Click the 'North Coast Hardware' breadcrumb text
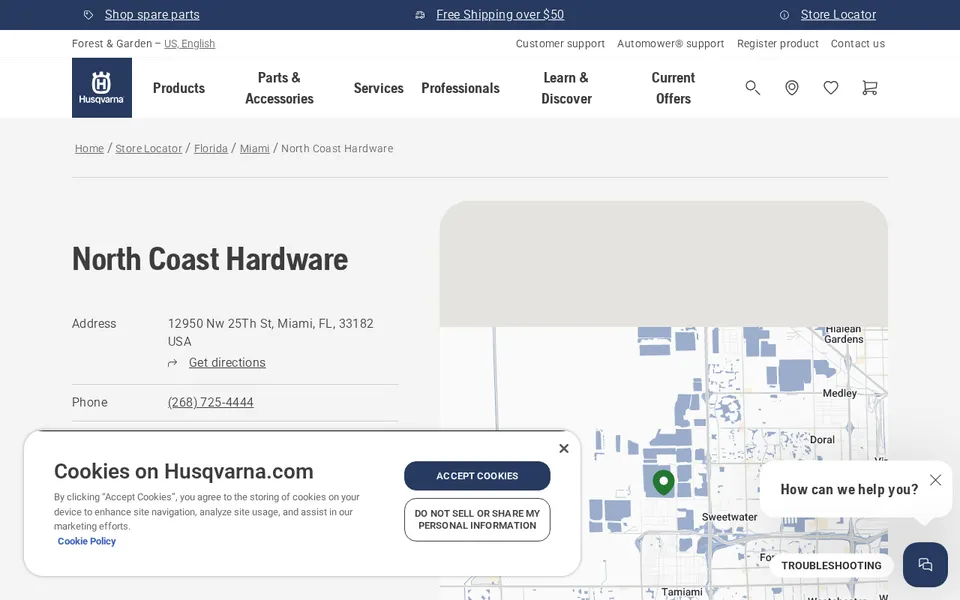 pyautogui.click(x=337, y=148)
